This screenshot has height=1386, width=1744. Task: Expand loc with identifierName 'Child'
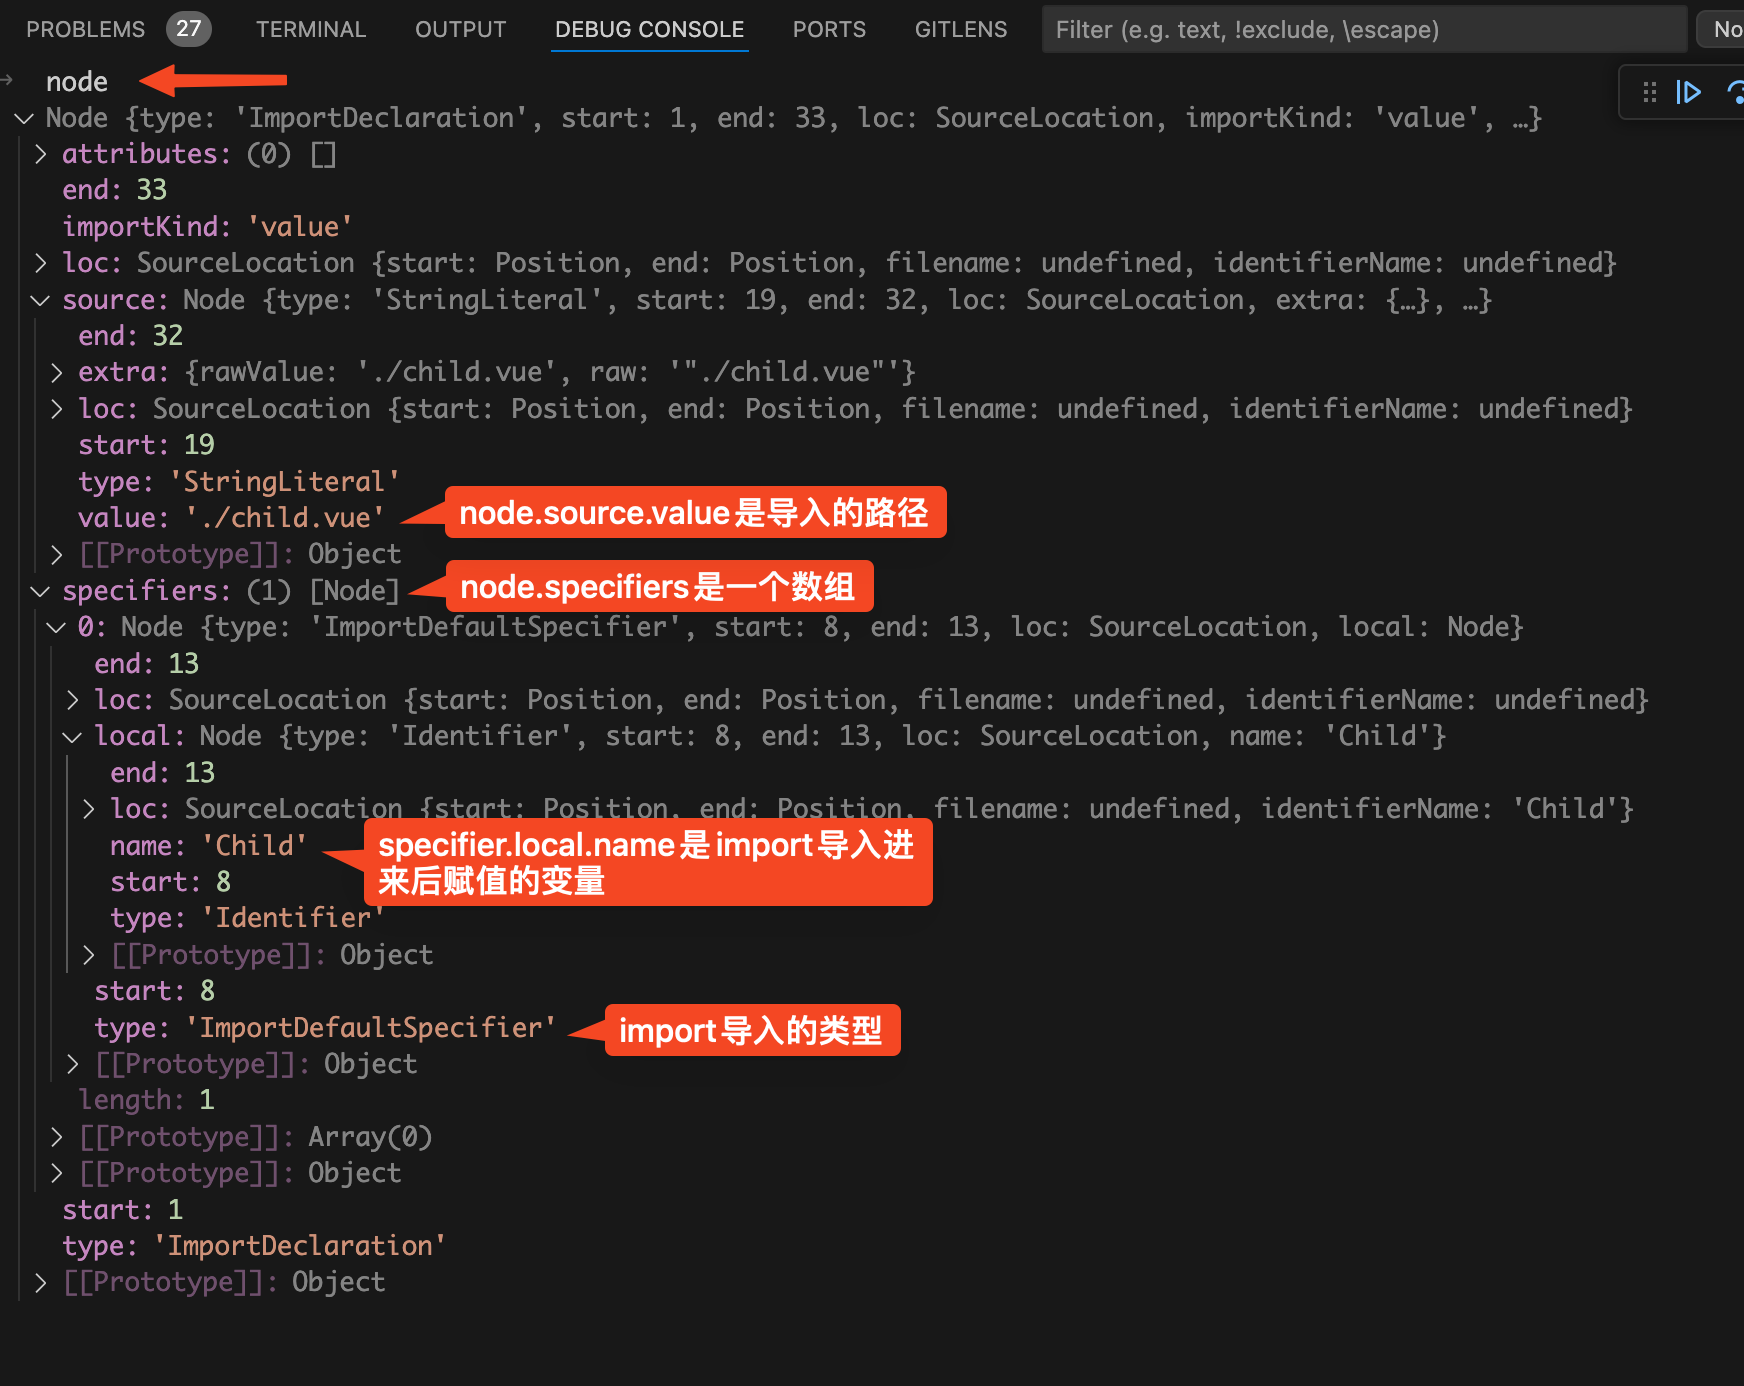[89, 809]
